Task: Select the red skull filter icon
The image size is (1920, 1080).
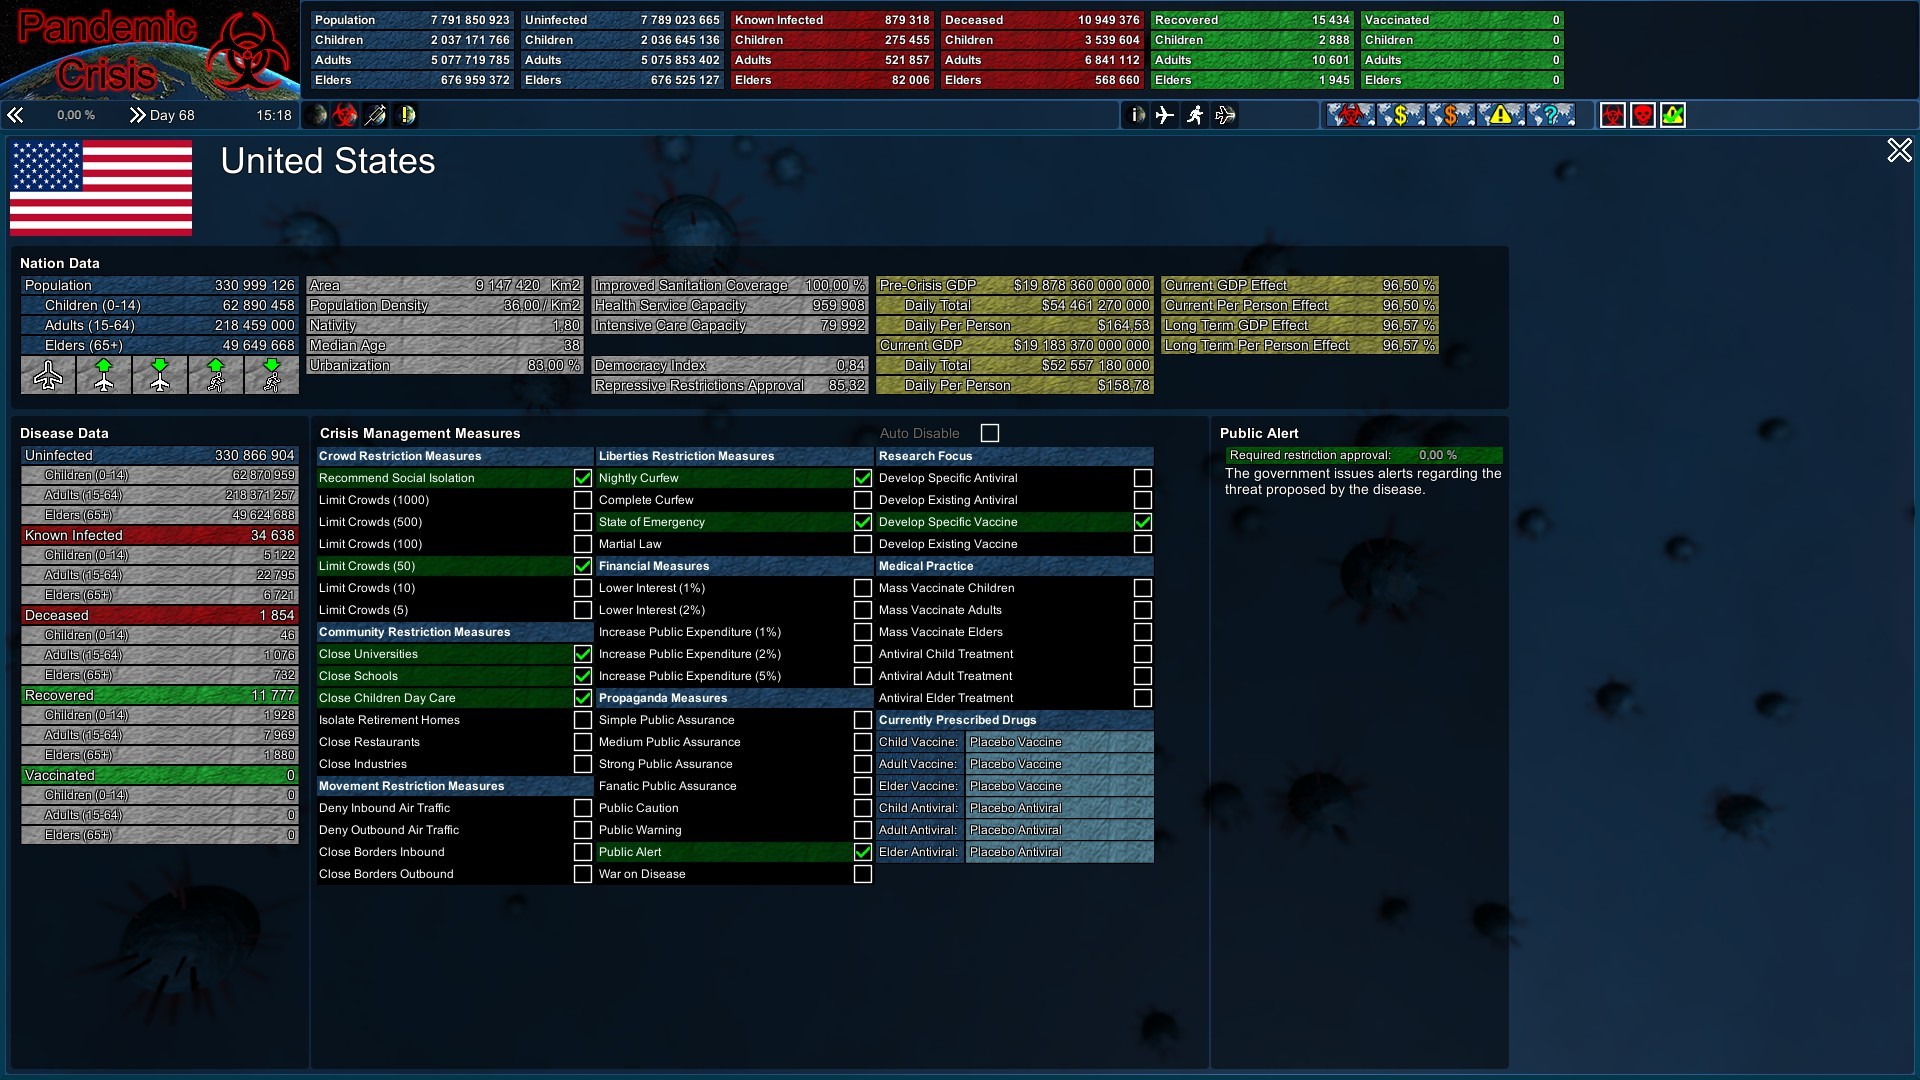Action: click(1642, 115)
